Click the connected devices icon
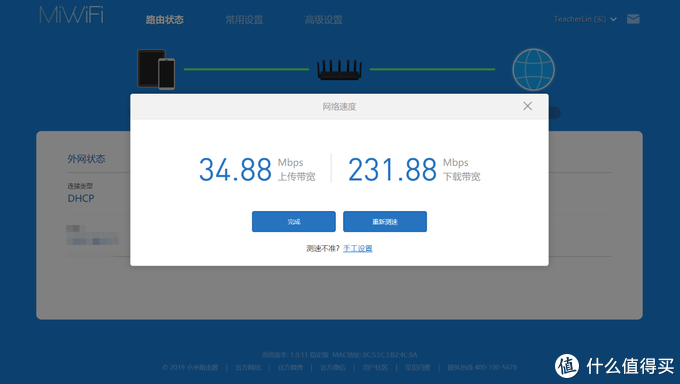This screenshot has height=384, width=680. (156, 69)
